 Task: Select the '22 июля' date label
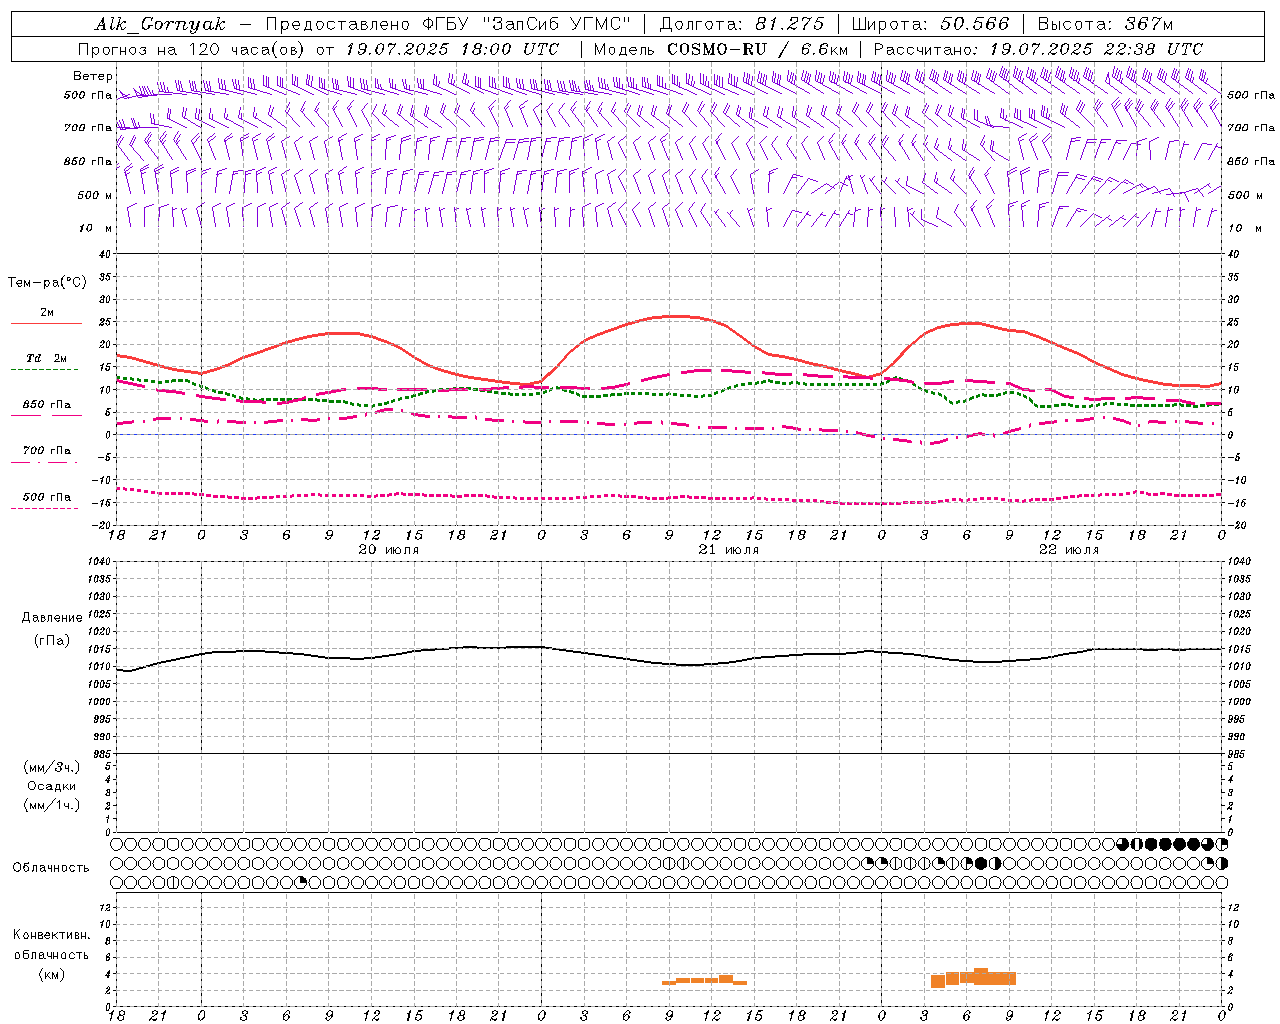(x=1068, y=550)
